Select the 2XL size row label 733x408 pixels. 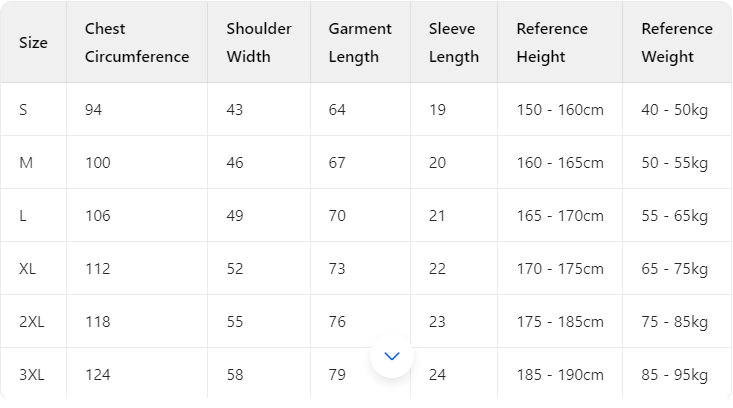click(x=31, y=322)
